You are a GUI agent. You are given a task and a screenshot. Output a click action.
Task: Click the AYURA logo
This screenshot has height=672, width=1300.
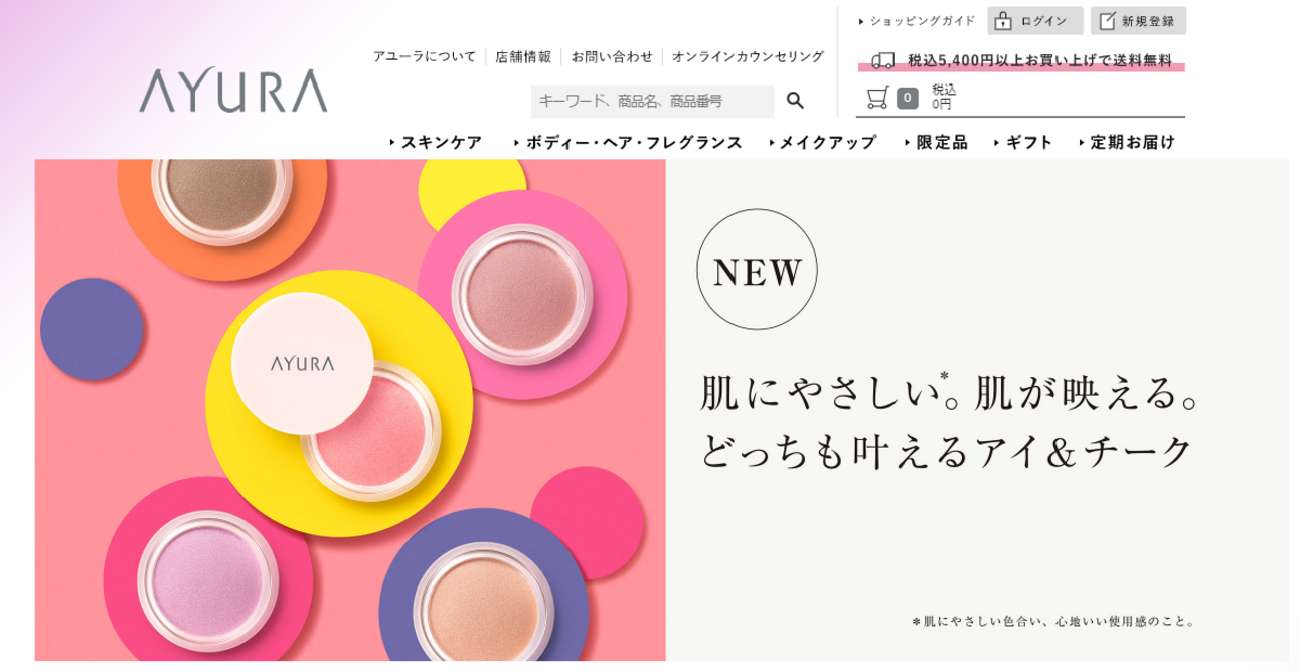click(x=233, y=90)
